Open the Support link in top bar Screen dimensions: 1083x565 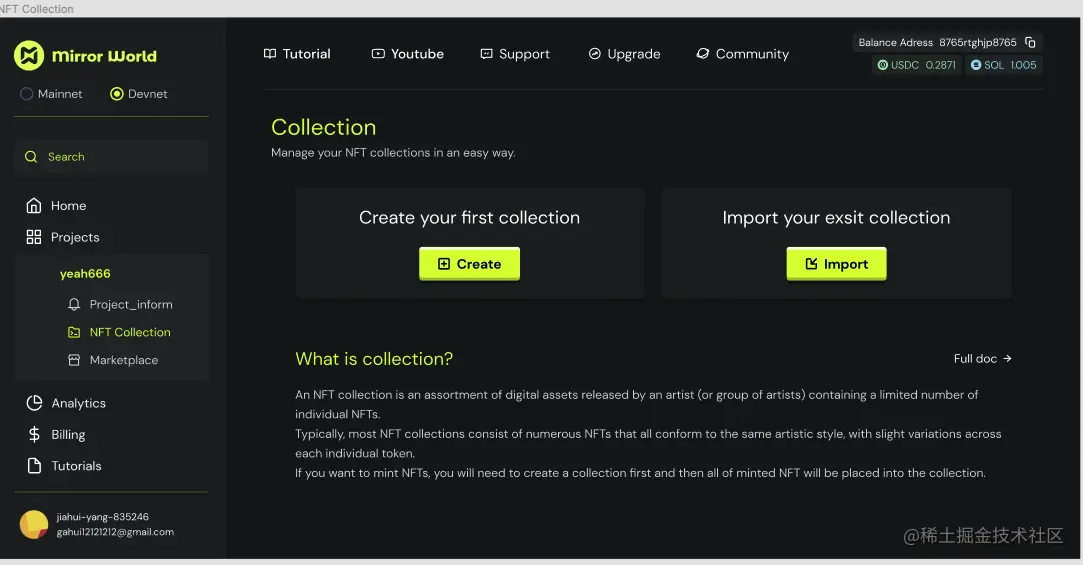point(524,54)
